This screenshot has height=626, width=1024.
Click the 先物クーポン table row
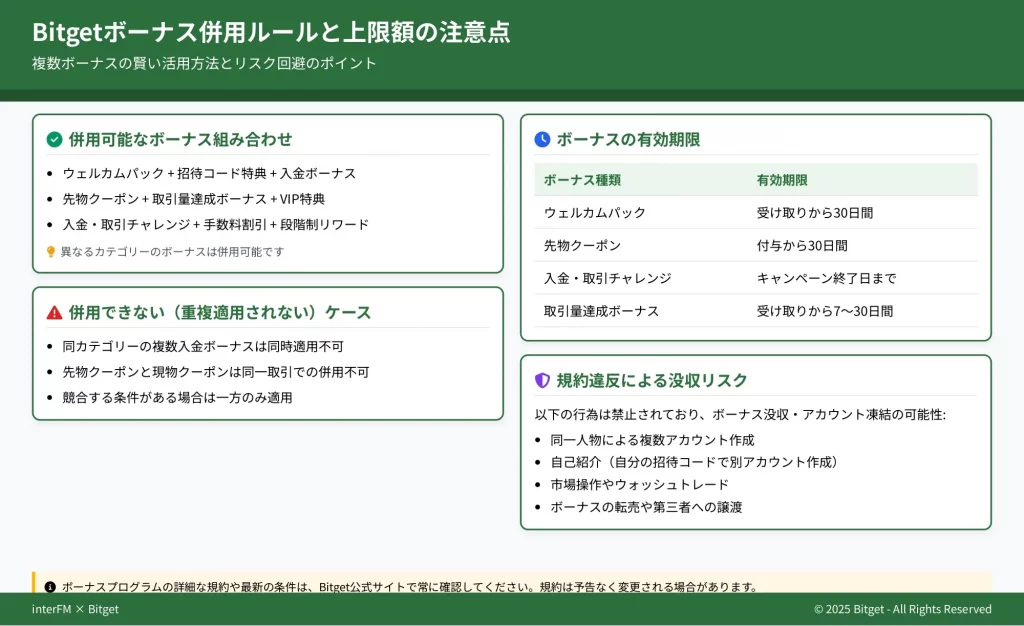[x=755, y=245]
